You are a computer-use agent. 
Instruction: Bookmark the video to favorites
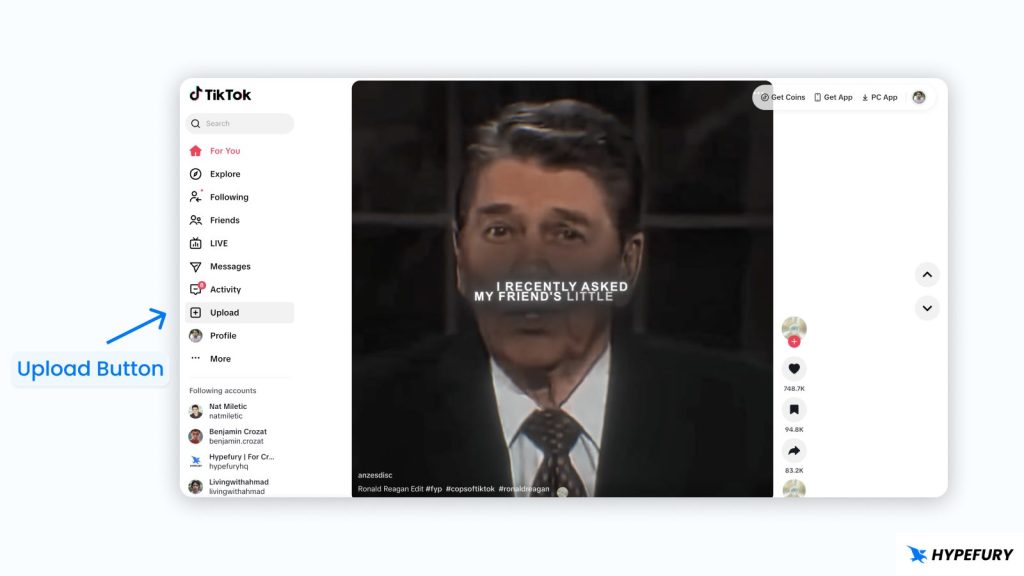(x=794, y=410)
